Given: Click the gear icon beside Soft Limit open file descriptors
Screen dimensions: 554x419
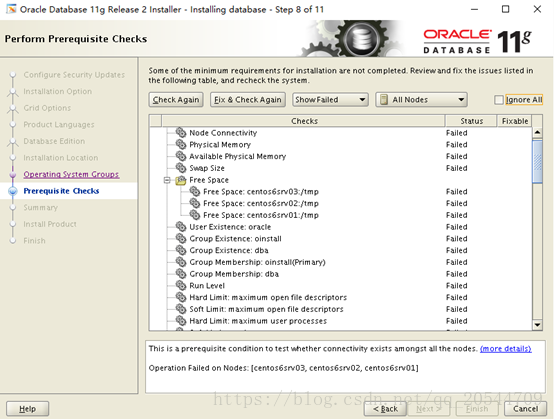Looking at the screenshot, I should [x=181, y=309].
